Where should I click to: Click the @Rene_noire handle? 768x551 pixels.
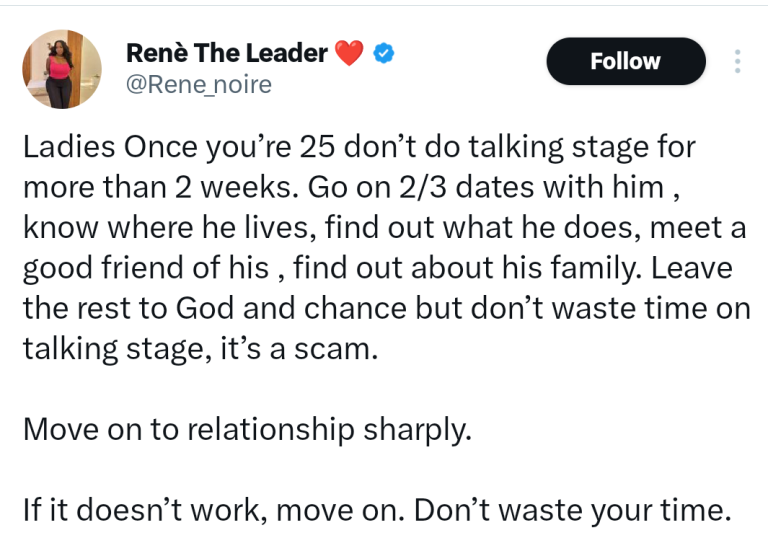click(199, 85)
